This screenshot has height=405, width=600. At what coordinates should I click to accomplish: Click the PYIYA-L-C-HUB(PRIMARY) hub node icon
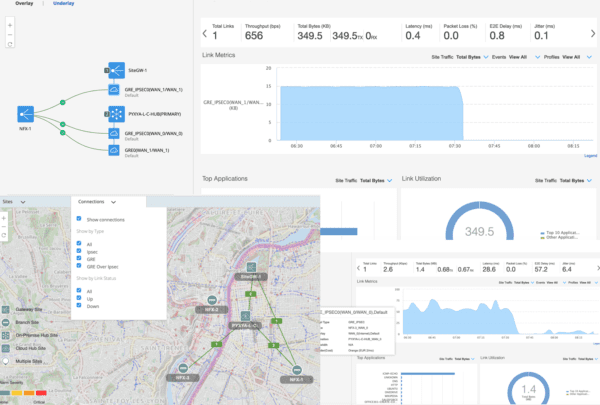point(112,113)
